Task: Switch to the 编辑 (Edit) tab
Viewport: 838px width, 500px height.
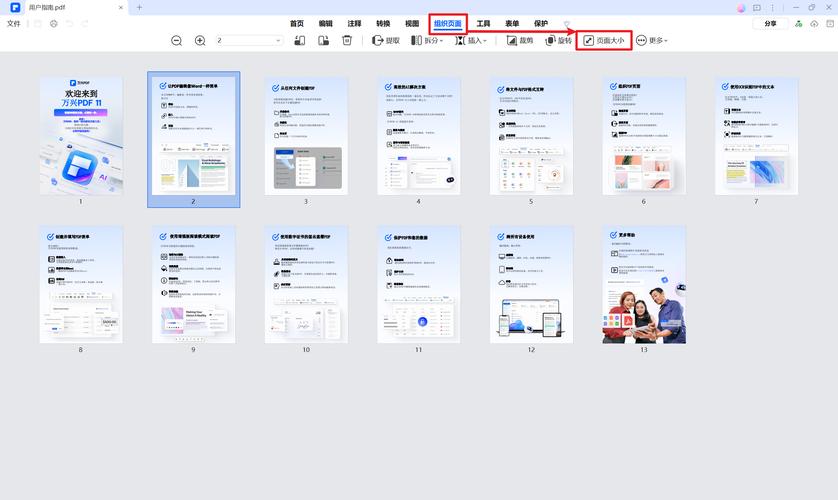Action: (326, 23)
